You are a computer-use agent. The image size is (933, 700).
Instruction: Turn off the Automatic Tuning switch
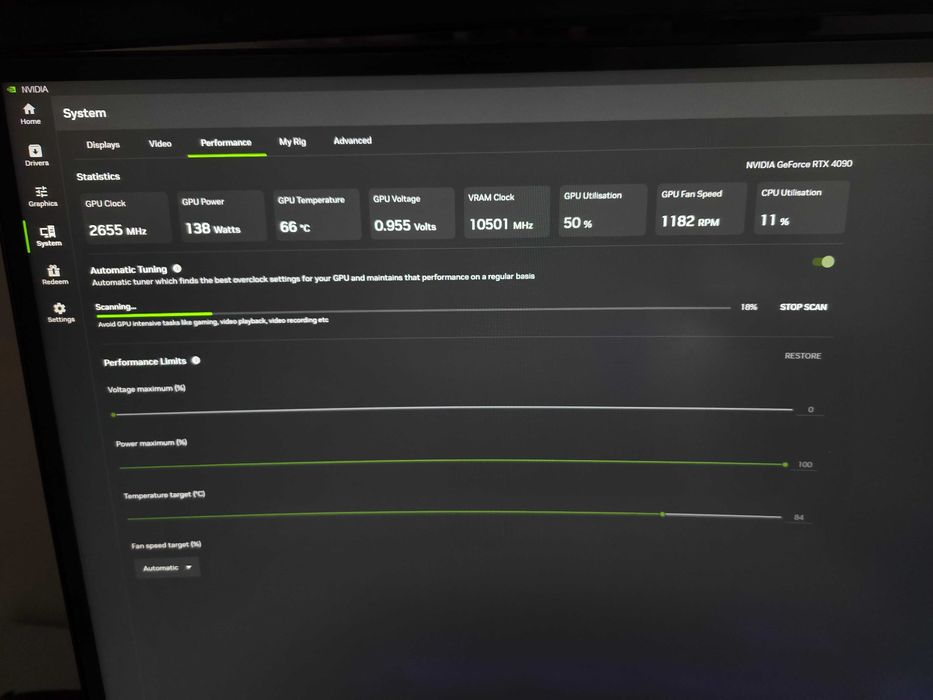click(x=824, y=262)
